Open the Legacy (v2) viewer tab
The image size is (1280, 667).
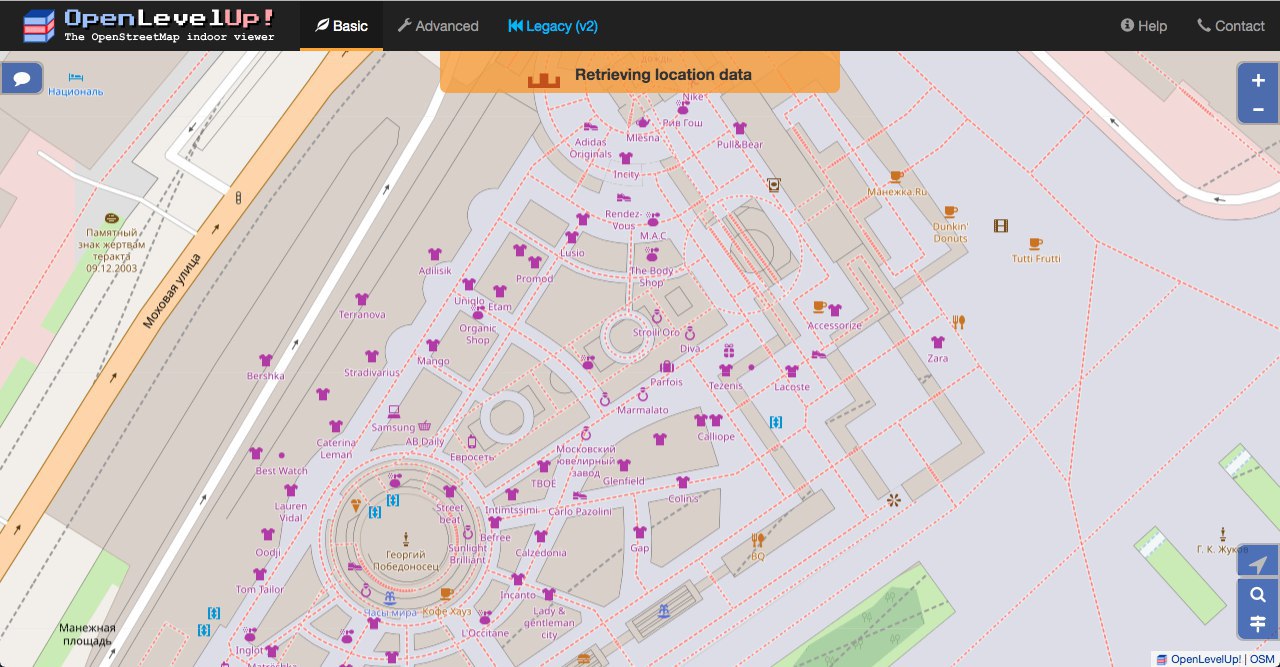pyautogui.click(x=553, y=26)
